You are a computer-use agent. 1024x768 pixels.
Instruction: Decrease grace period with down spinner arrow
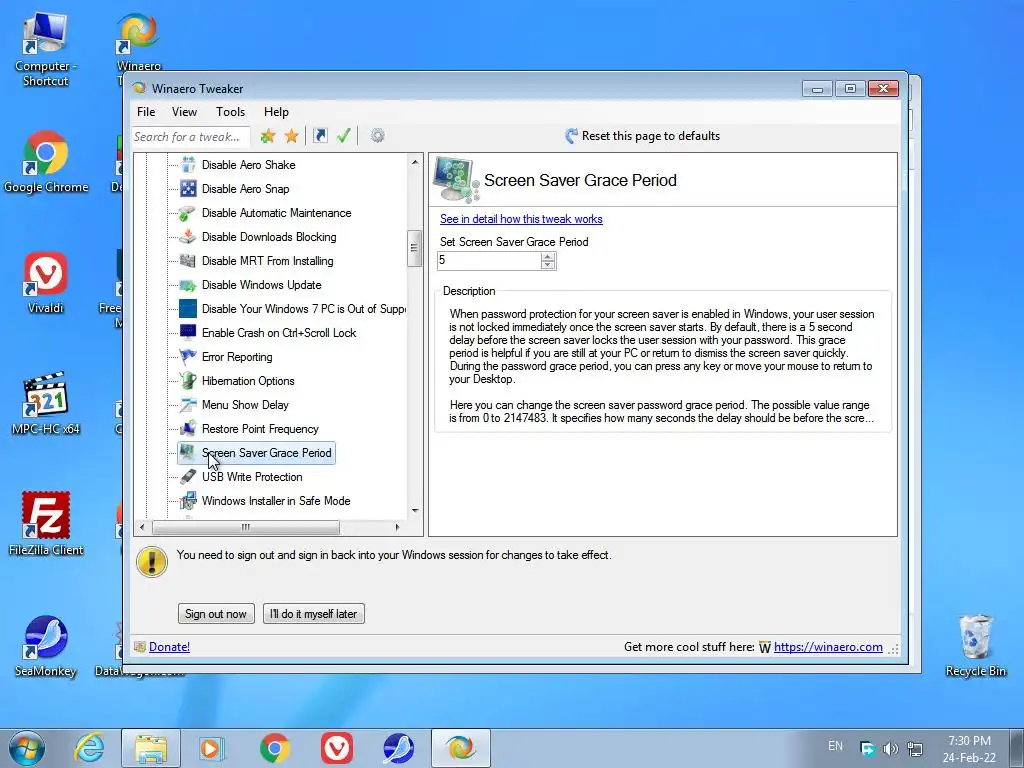coord(548,265)
